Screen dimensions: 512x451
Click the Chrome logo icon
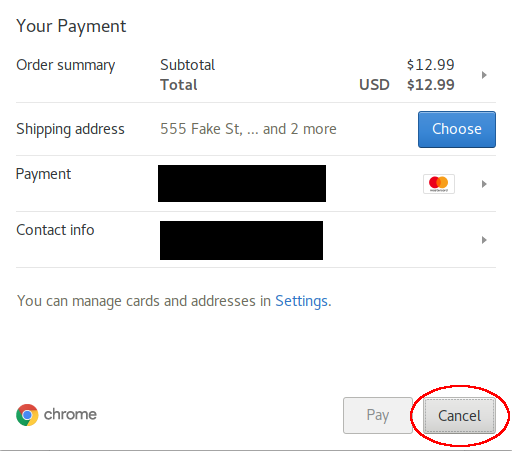point(27,415)
